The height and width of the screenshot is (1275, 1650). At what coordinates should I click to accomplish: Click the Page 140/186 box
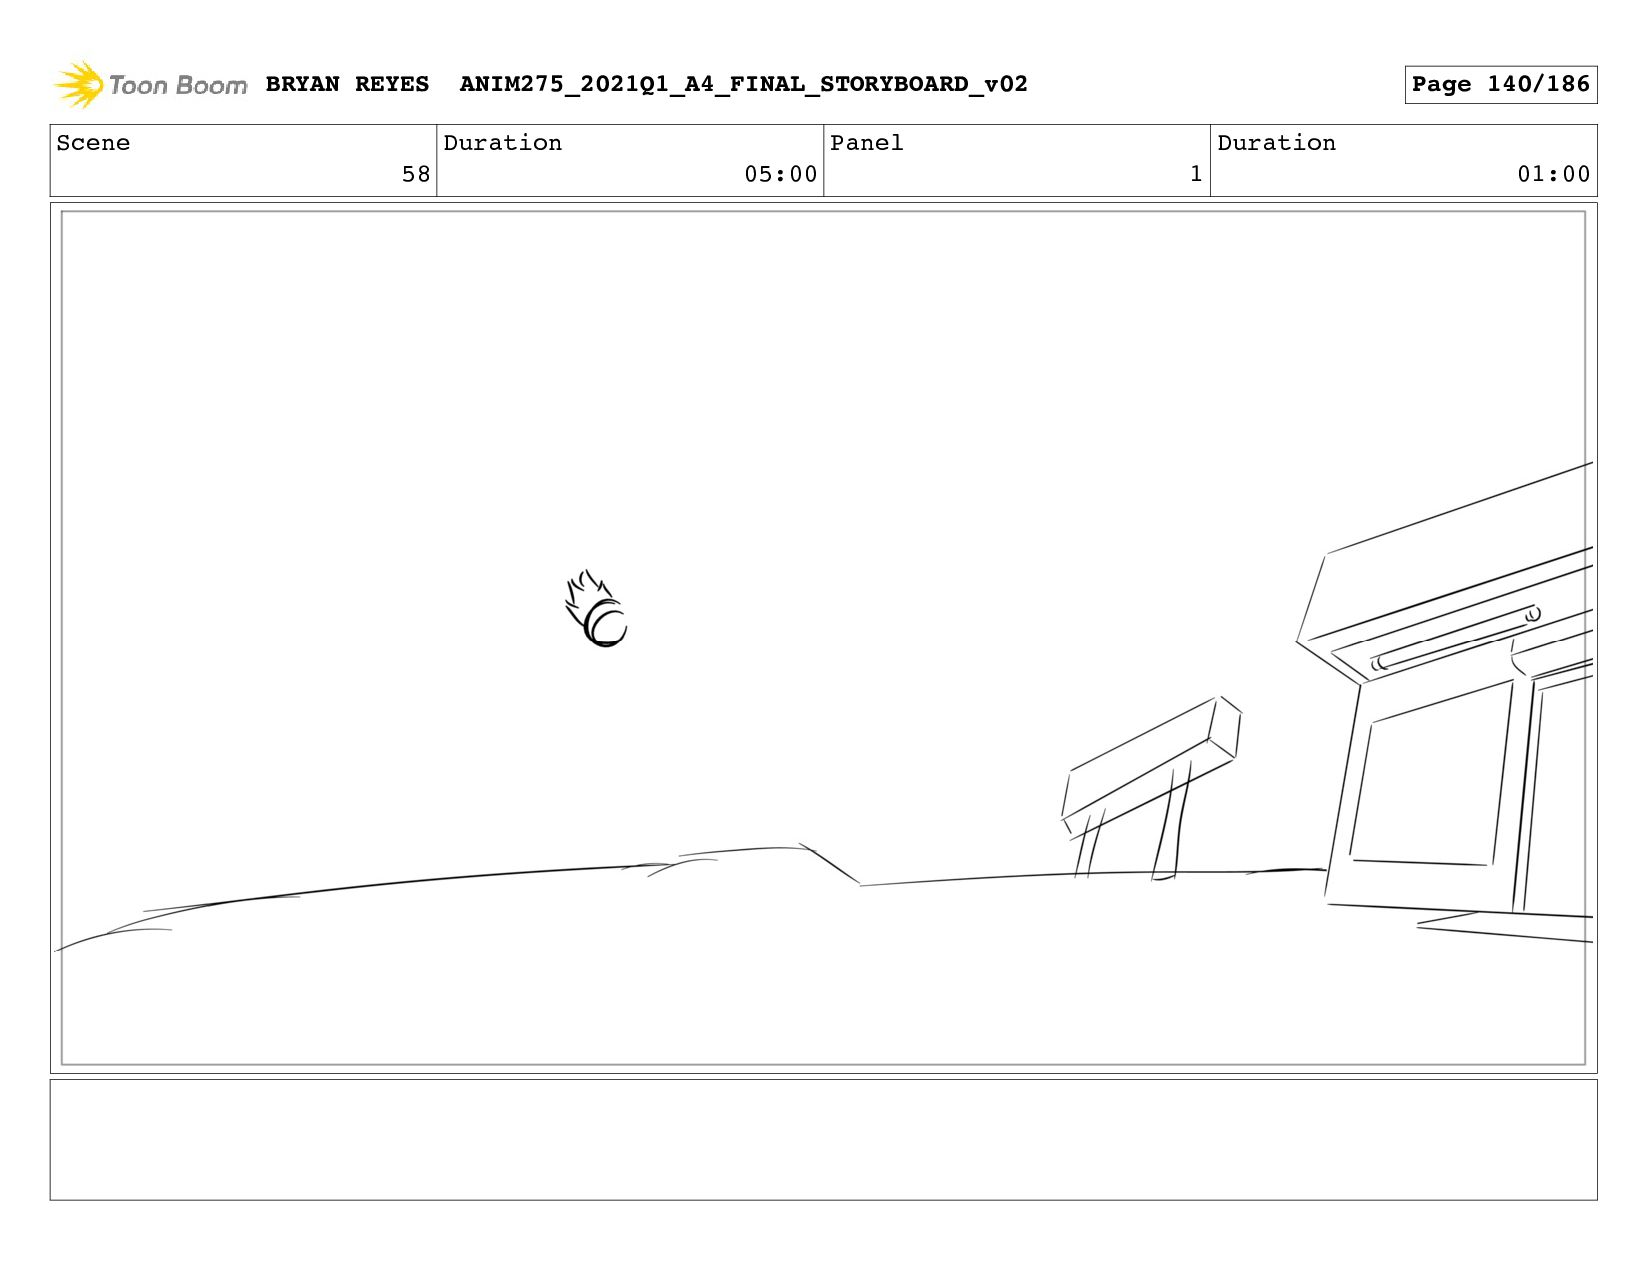point(1500,84)
